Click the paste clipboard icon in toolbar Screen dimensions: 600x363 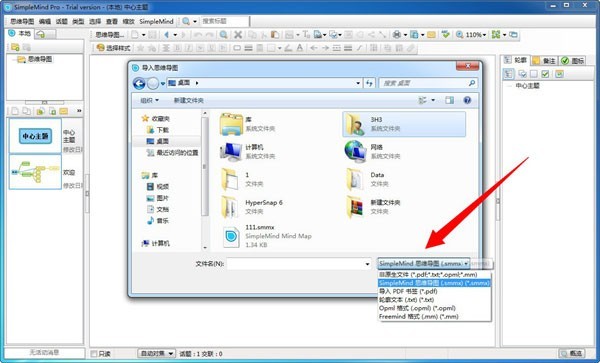(x=275, y=35)
